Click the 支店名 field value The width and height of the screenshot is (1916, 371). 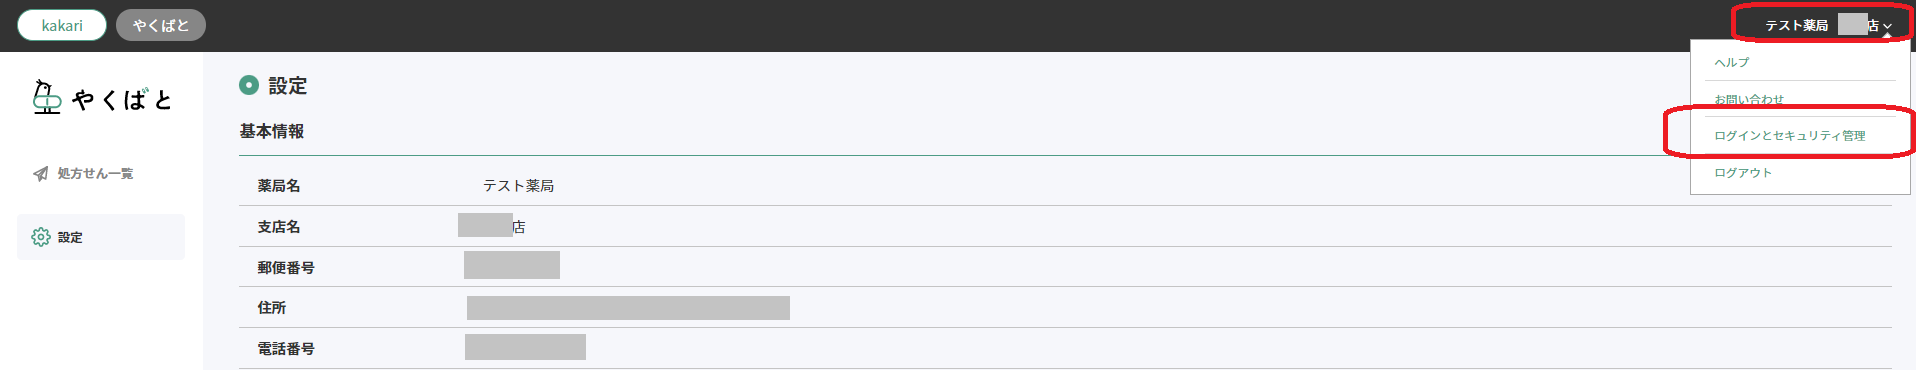click(x=492, y=226)
